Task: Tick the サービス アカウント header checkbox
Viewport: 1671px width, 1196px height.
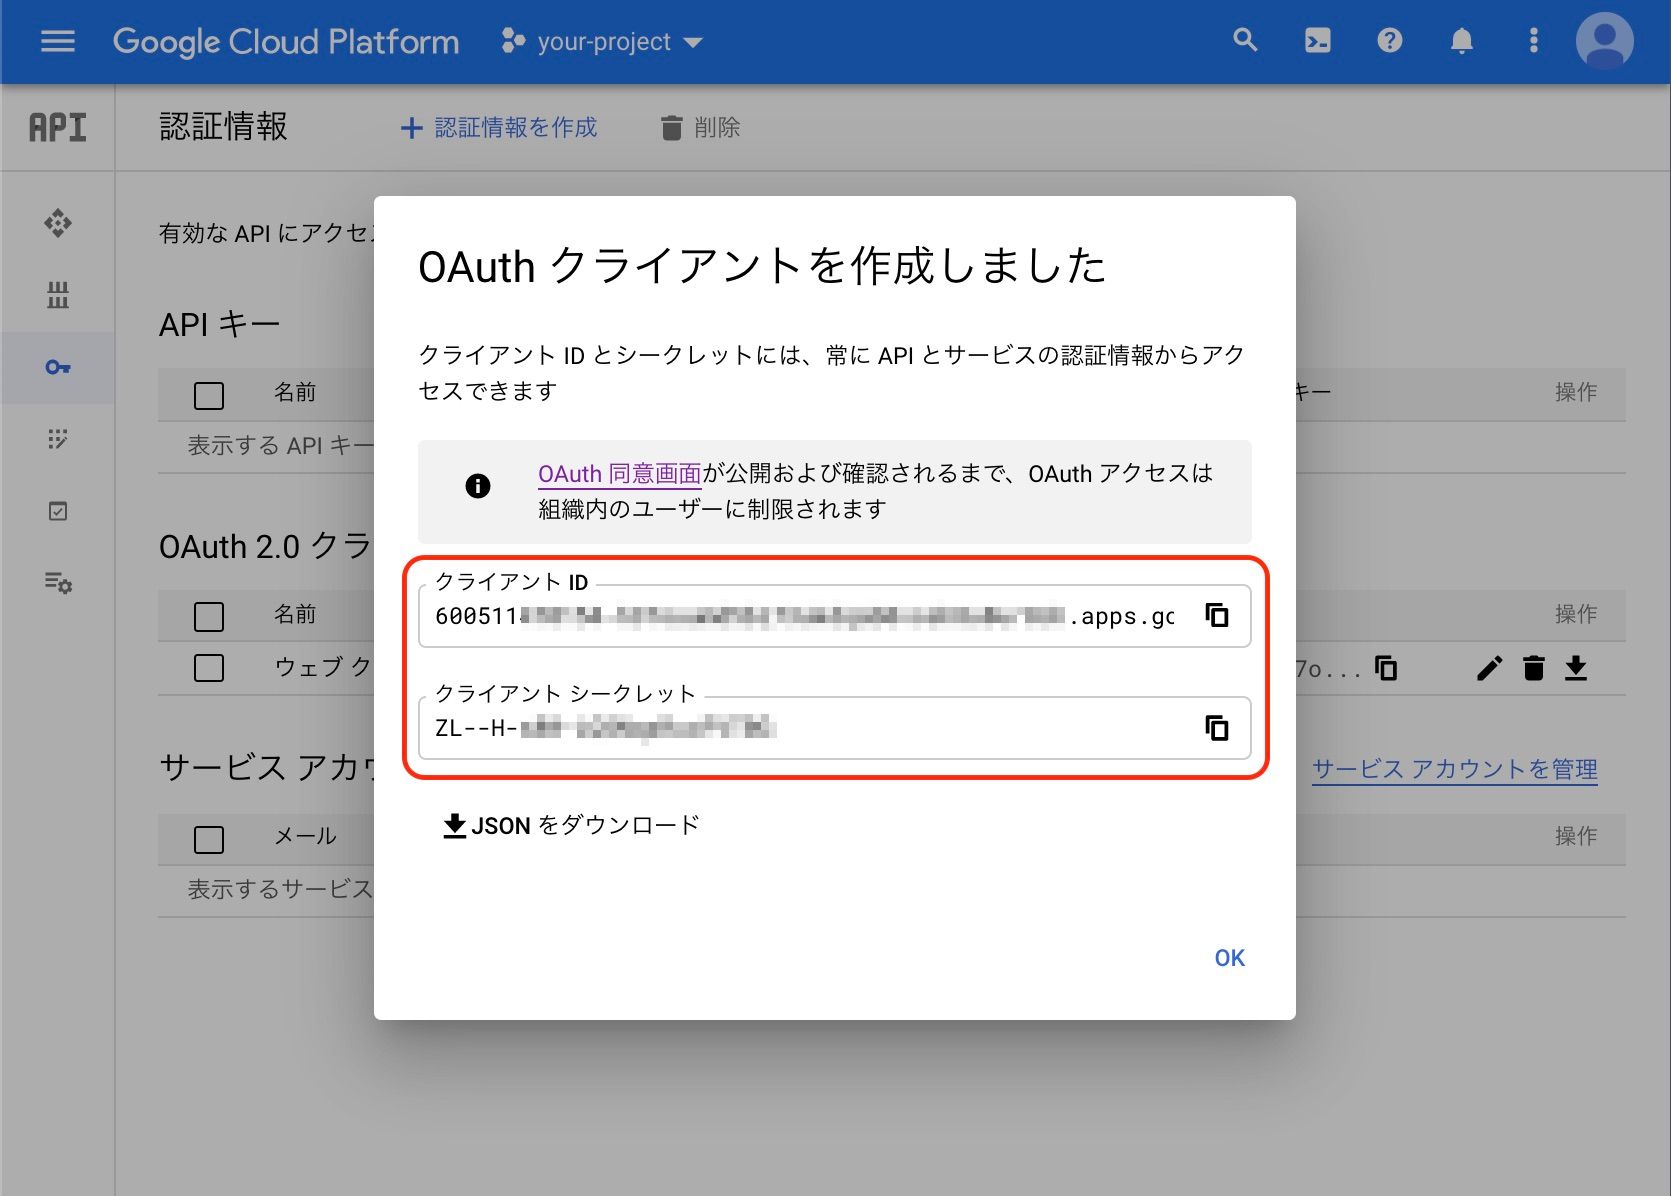Action: point(209,839)
